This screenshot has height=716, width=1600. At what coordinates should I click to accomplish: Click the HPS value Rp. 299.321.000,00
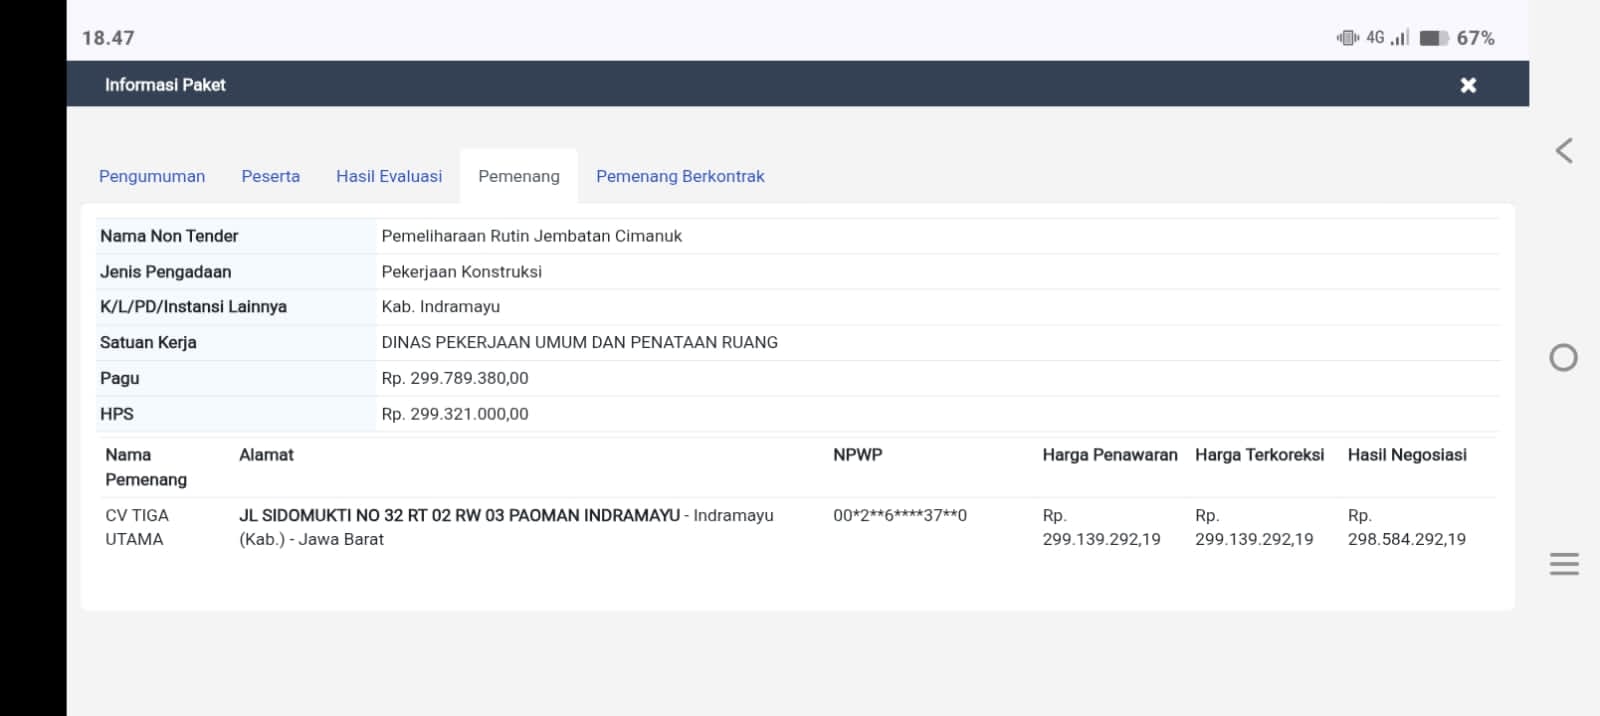(455, 414)
